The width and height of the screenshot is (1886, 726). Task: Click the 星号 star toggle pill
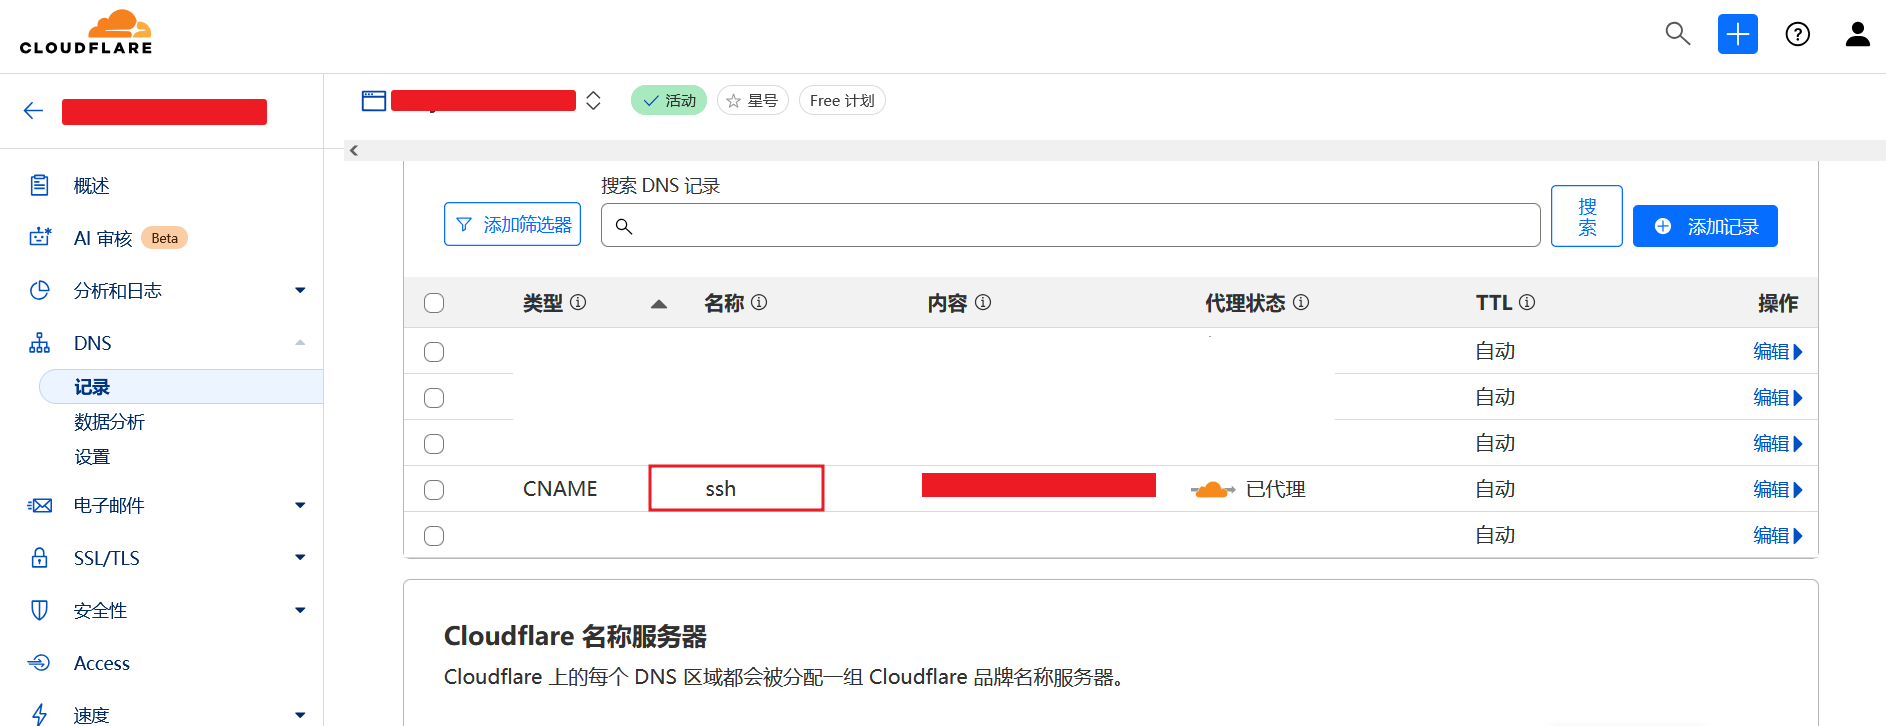753,101
